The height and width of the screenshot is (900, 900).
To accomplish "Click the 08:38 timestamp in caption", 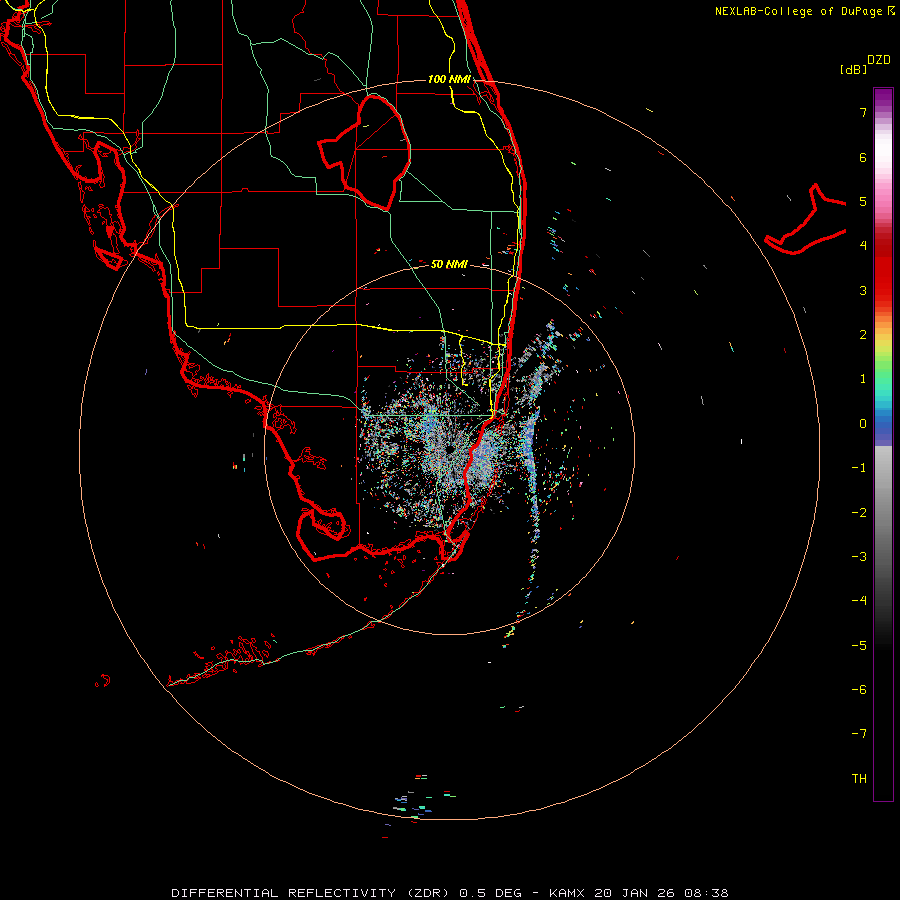I will (x=706, y=893).
